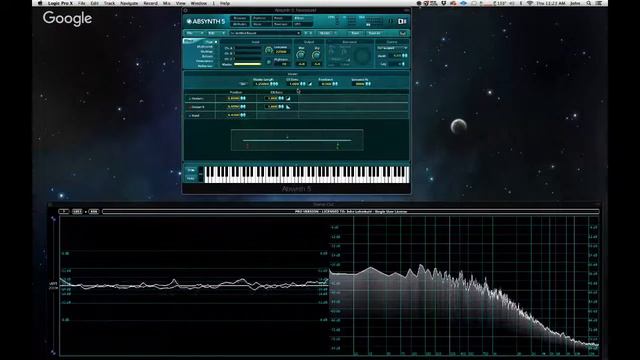The image size is (640, 360).
Task: Open the Window menu
Action: click(199, 3)
